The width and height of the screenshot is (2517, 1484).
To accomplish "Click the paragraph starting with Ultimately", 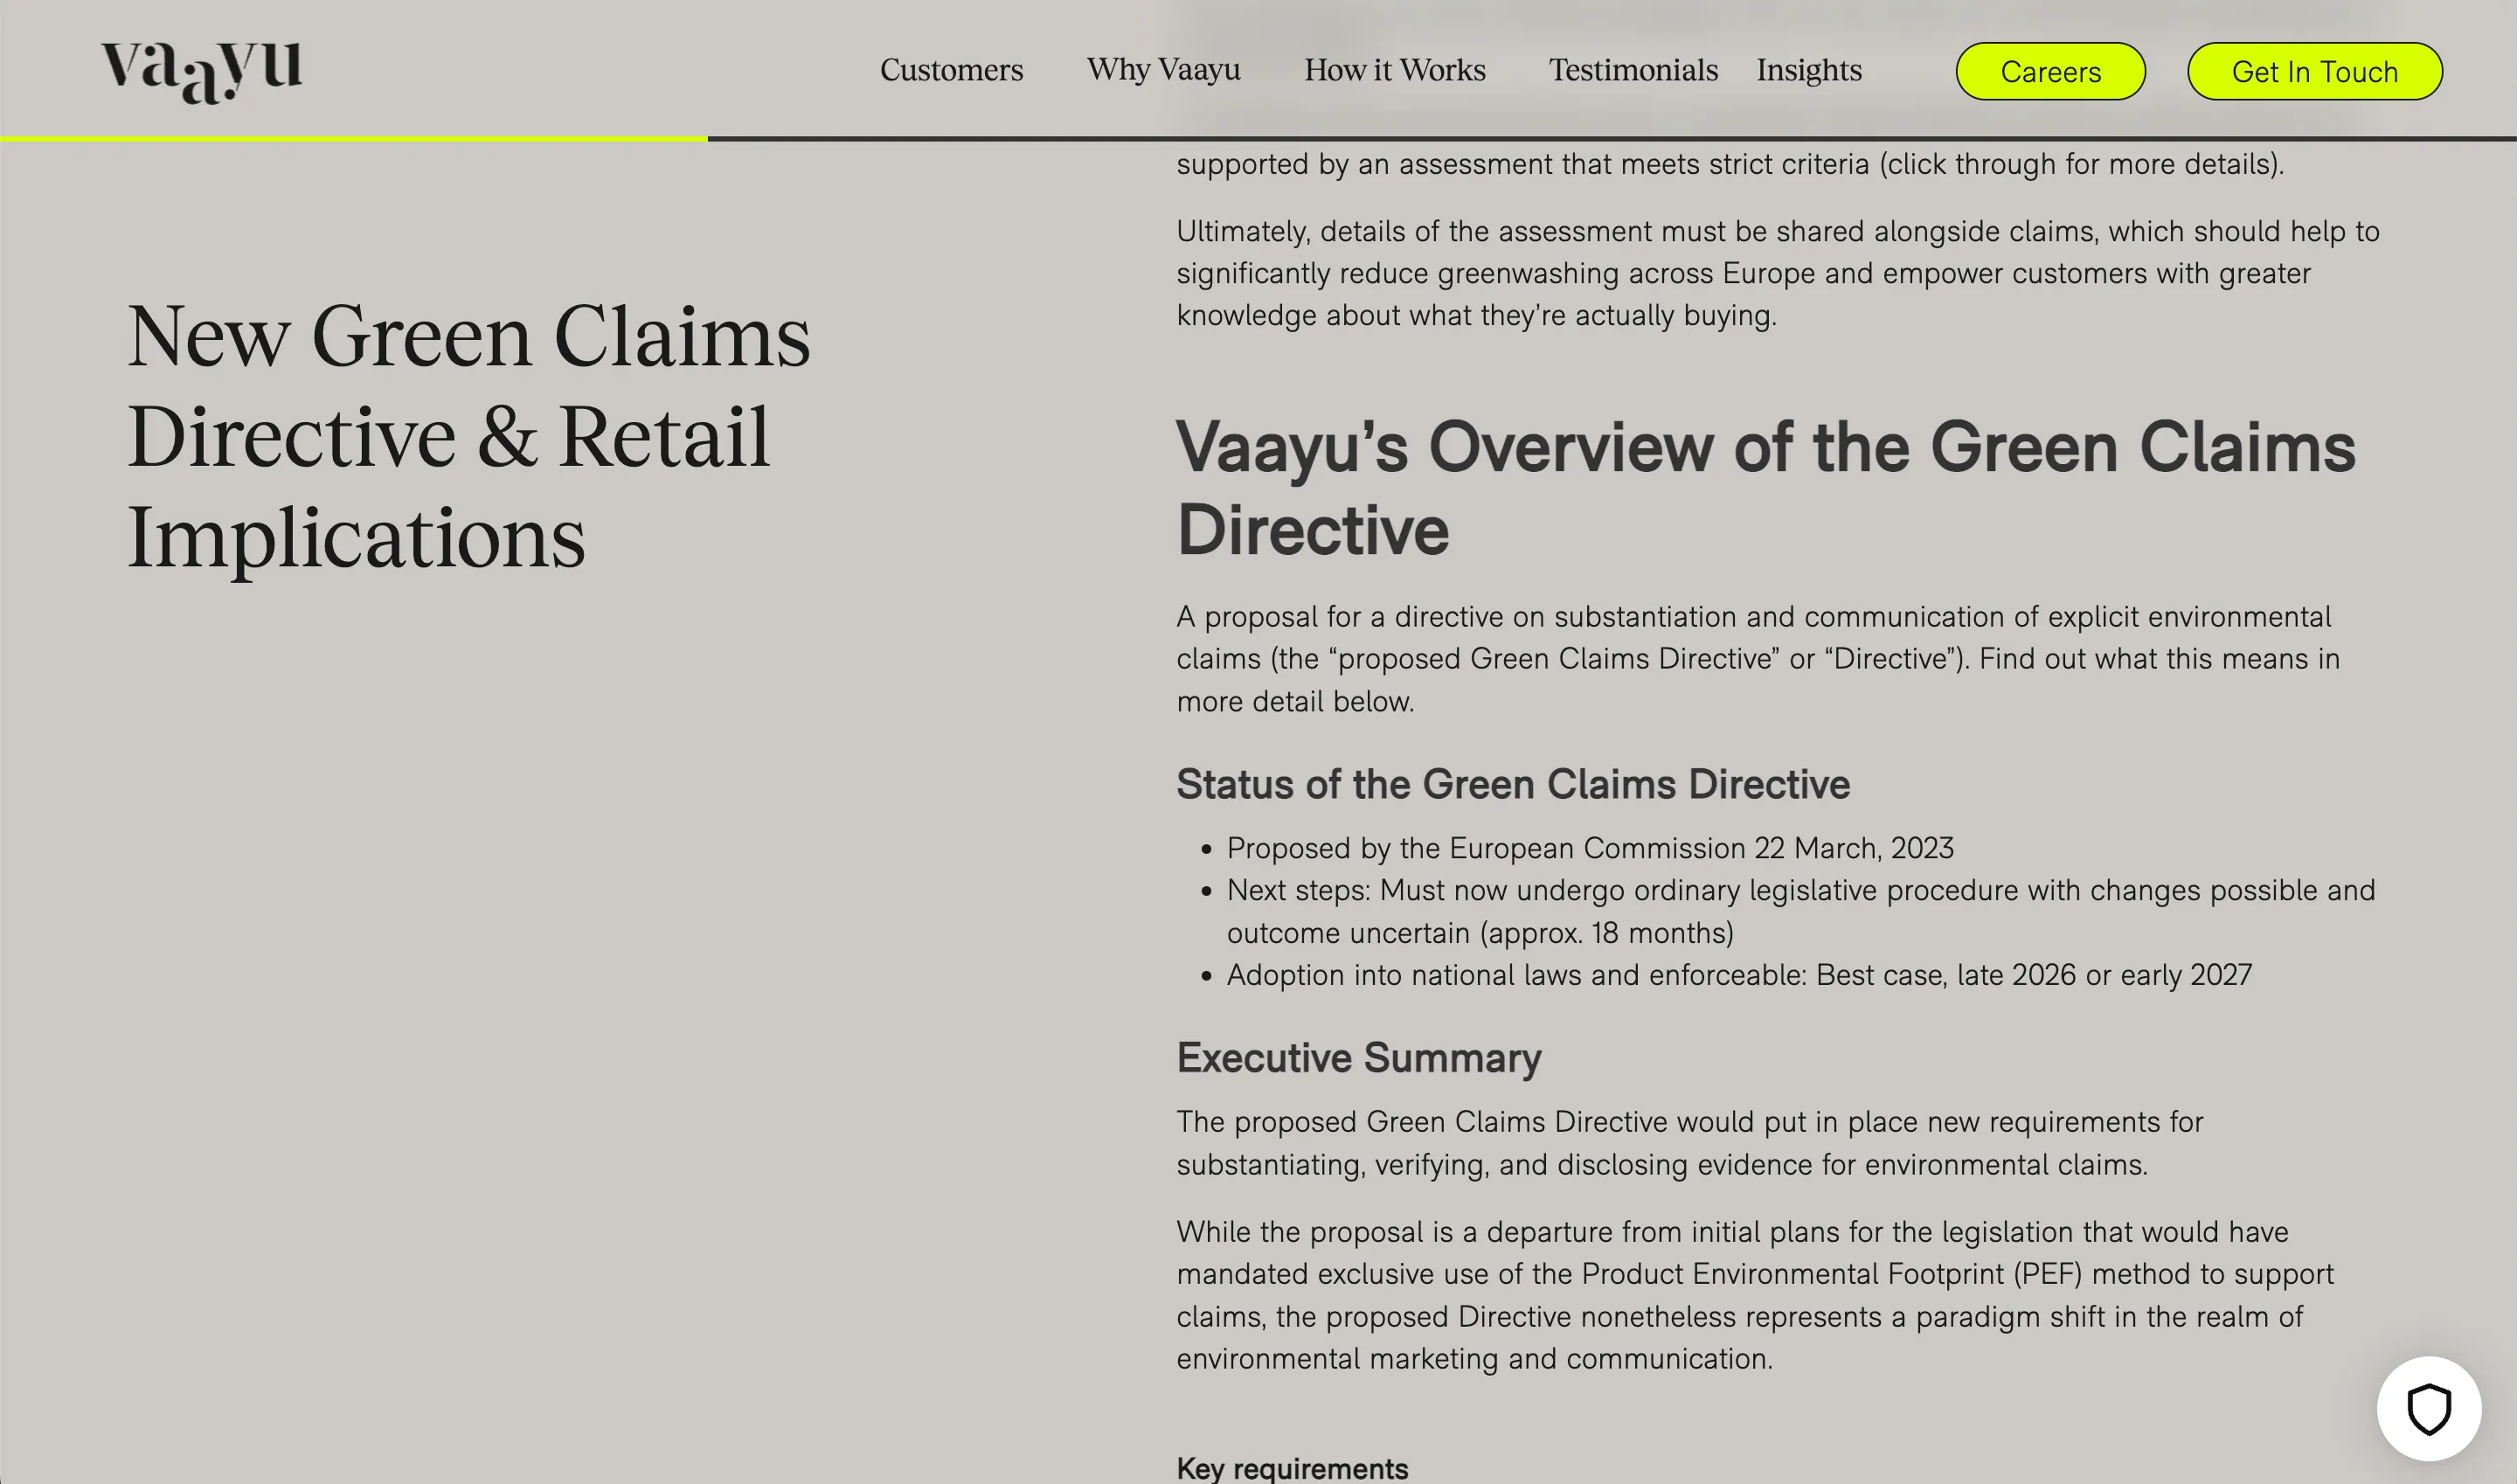I will pyautogui.click(x=1776, y=273).
